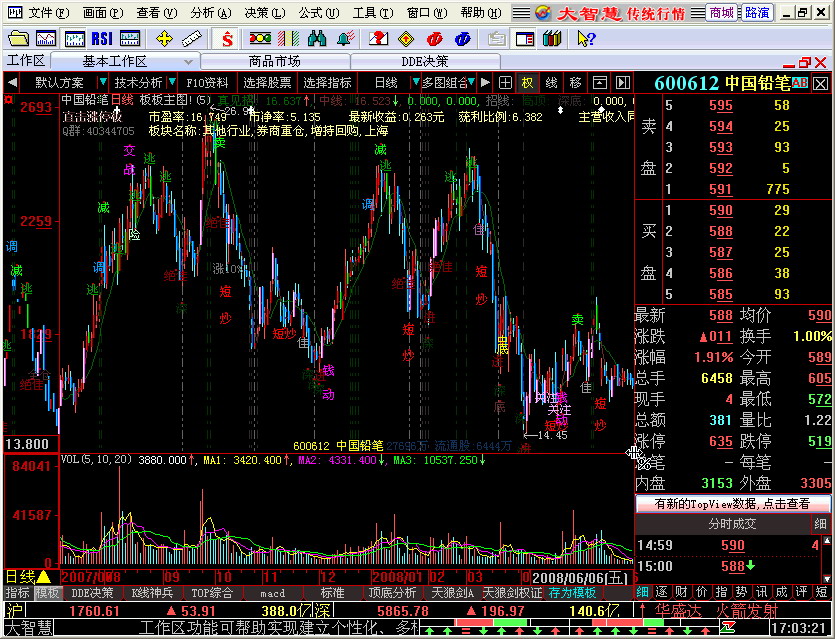Toggle the 模板 tab at bottom left

pyautogui.click(x=47, y=593)
